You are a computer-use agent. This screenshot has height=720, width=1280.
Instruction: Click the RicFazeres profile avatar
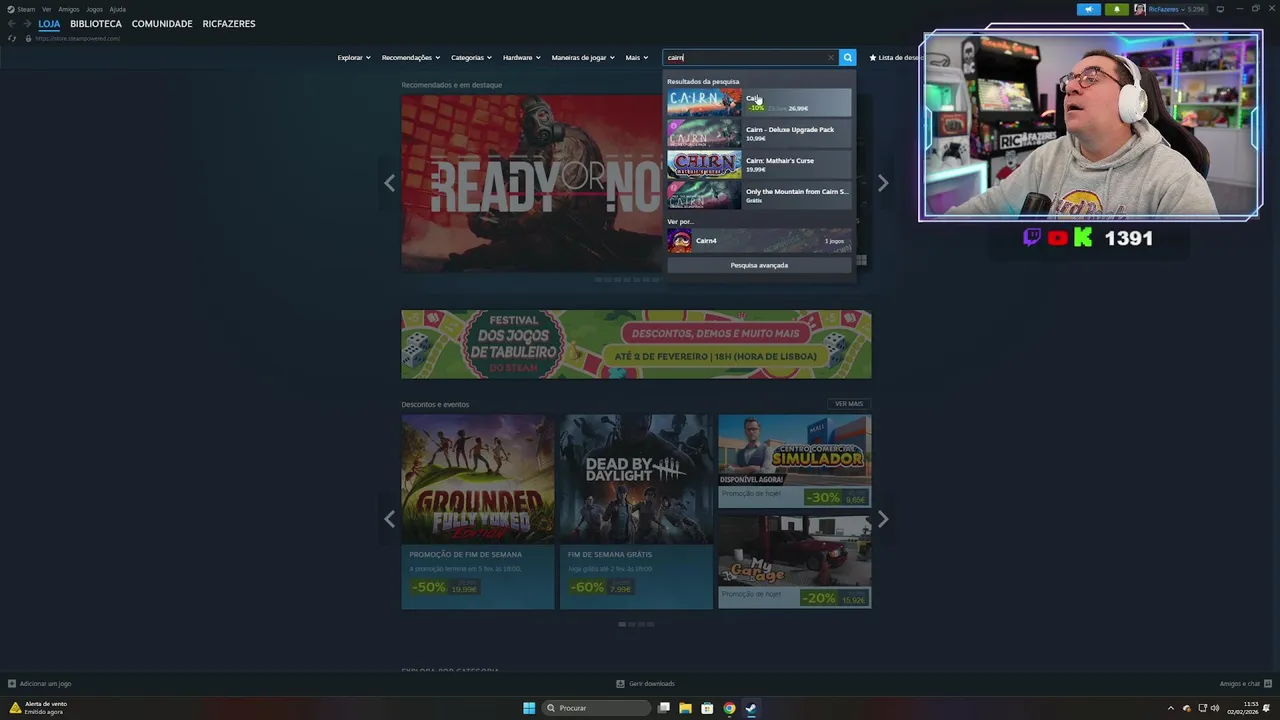(1140, 9)
